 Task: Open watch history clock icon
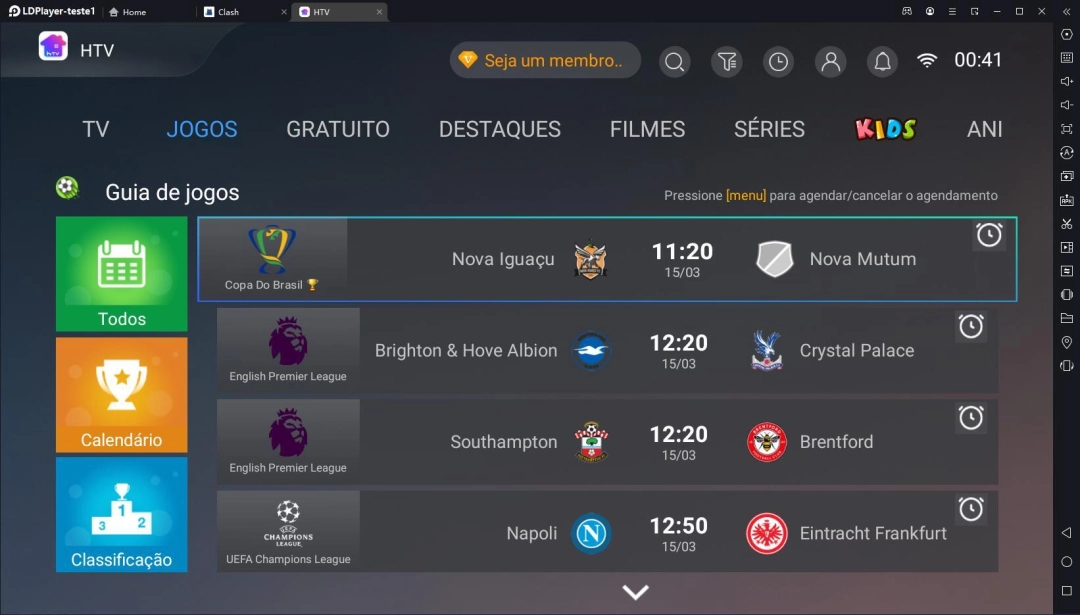pos(778,61)
